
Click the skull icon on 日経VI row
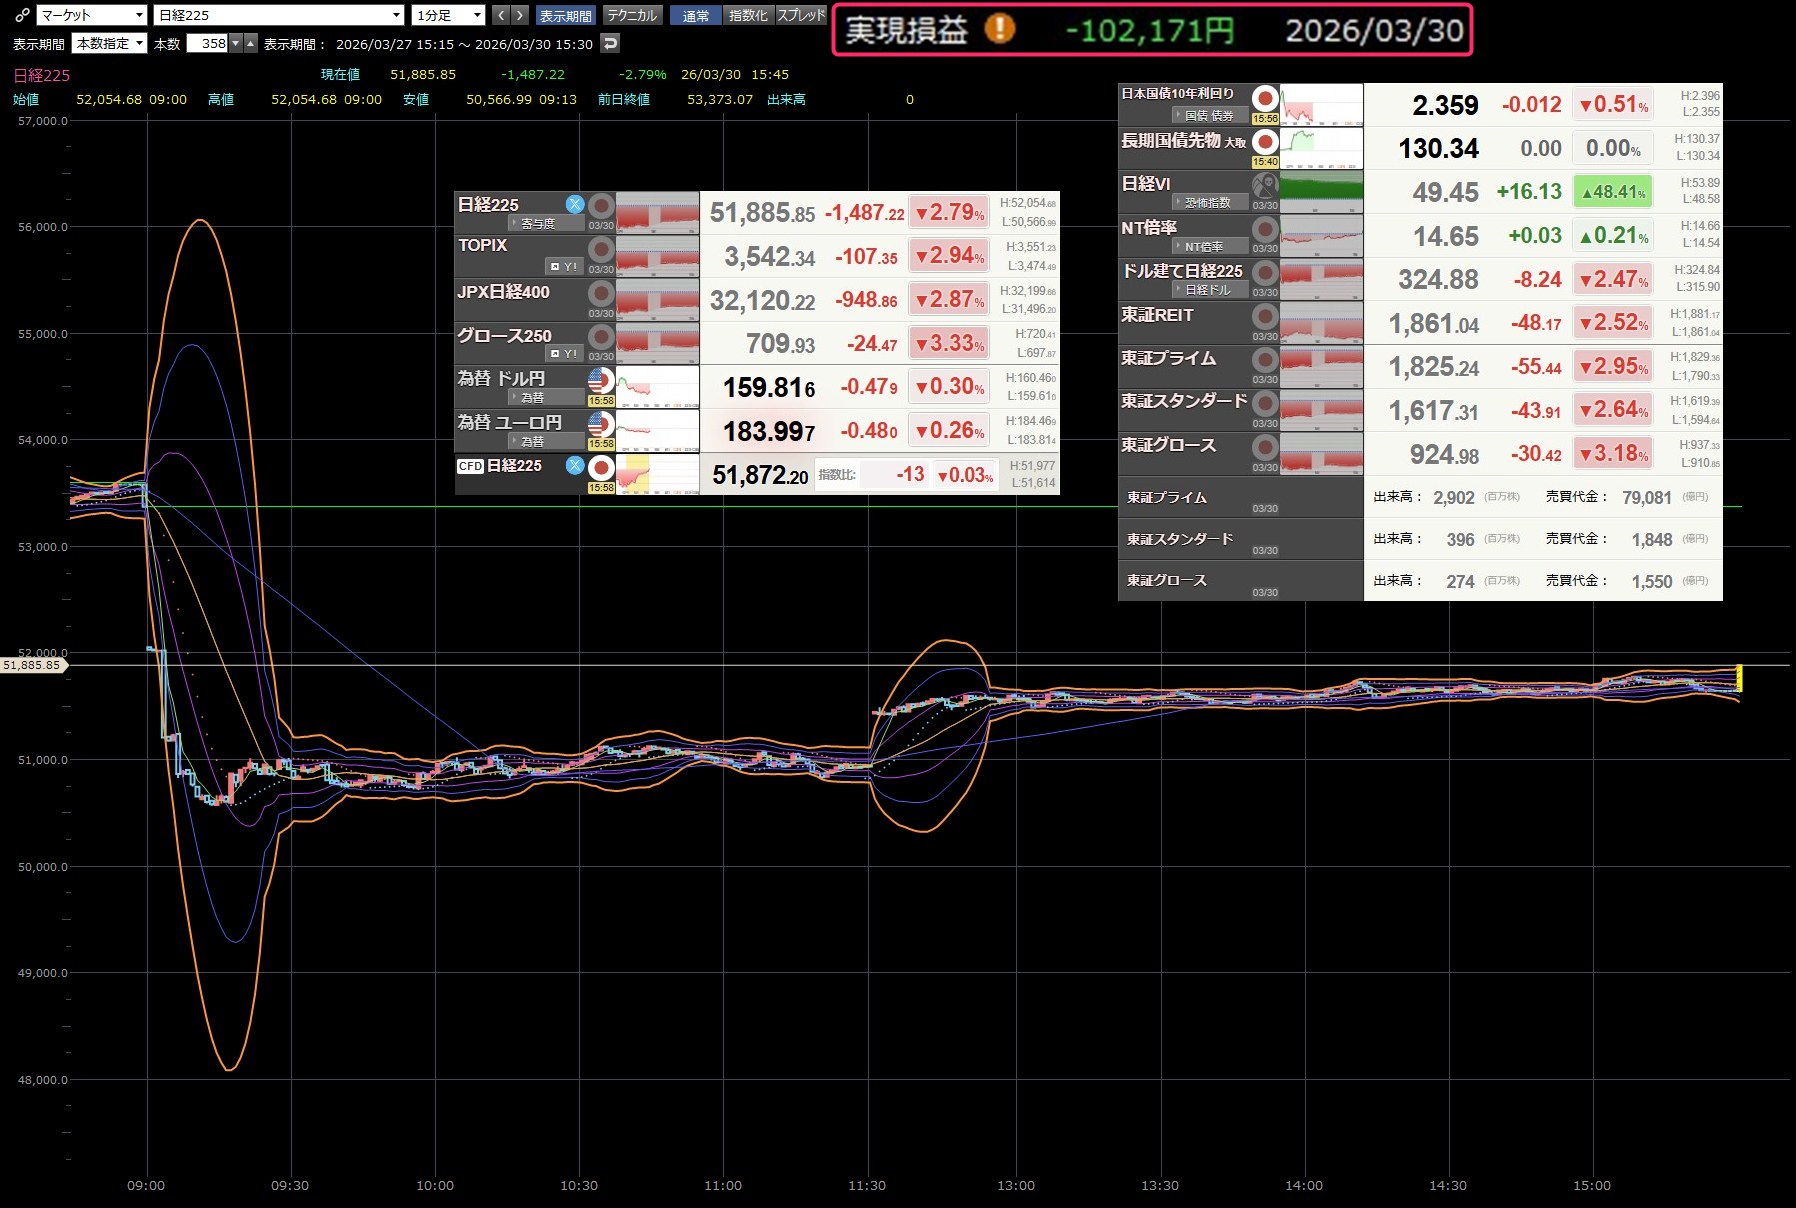tap(1265, 185)
